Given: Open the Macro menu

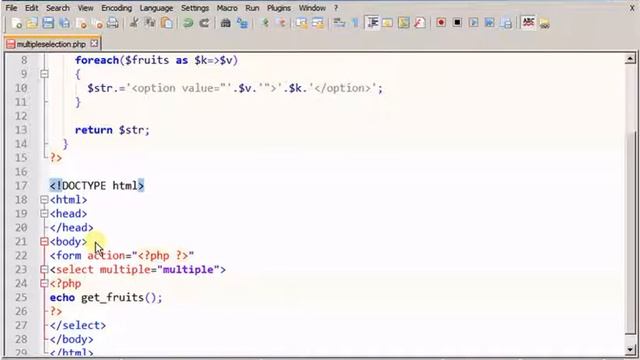Looking at the screenshot, I should click(x=227, y=8).
